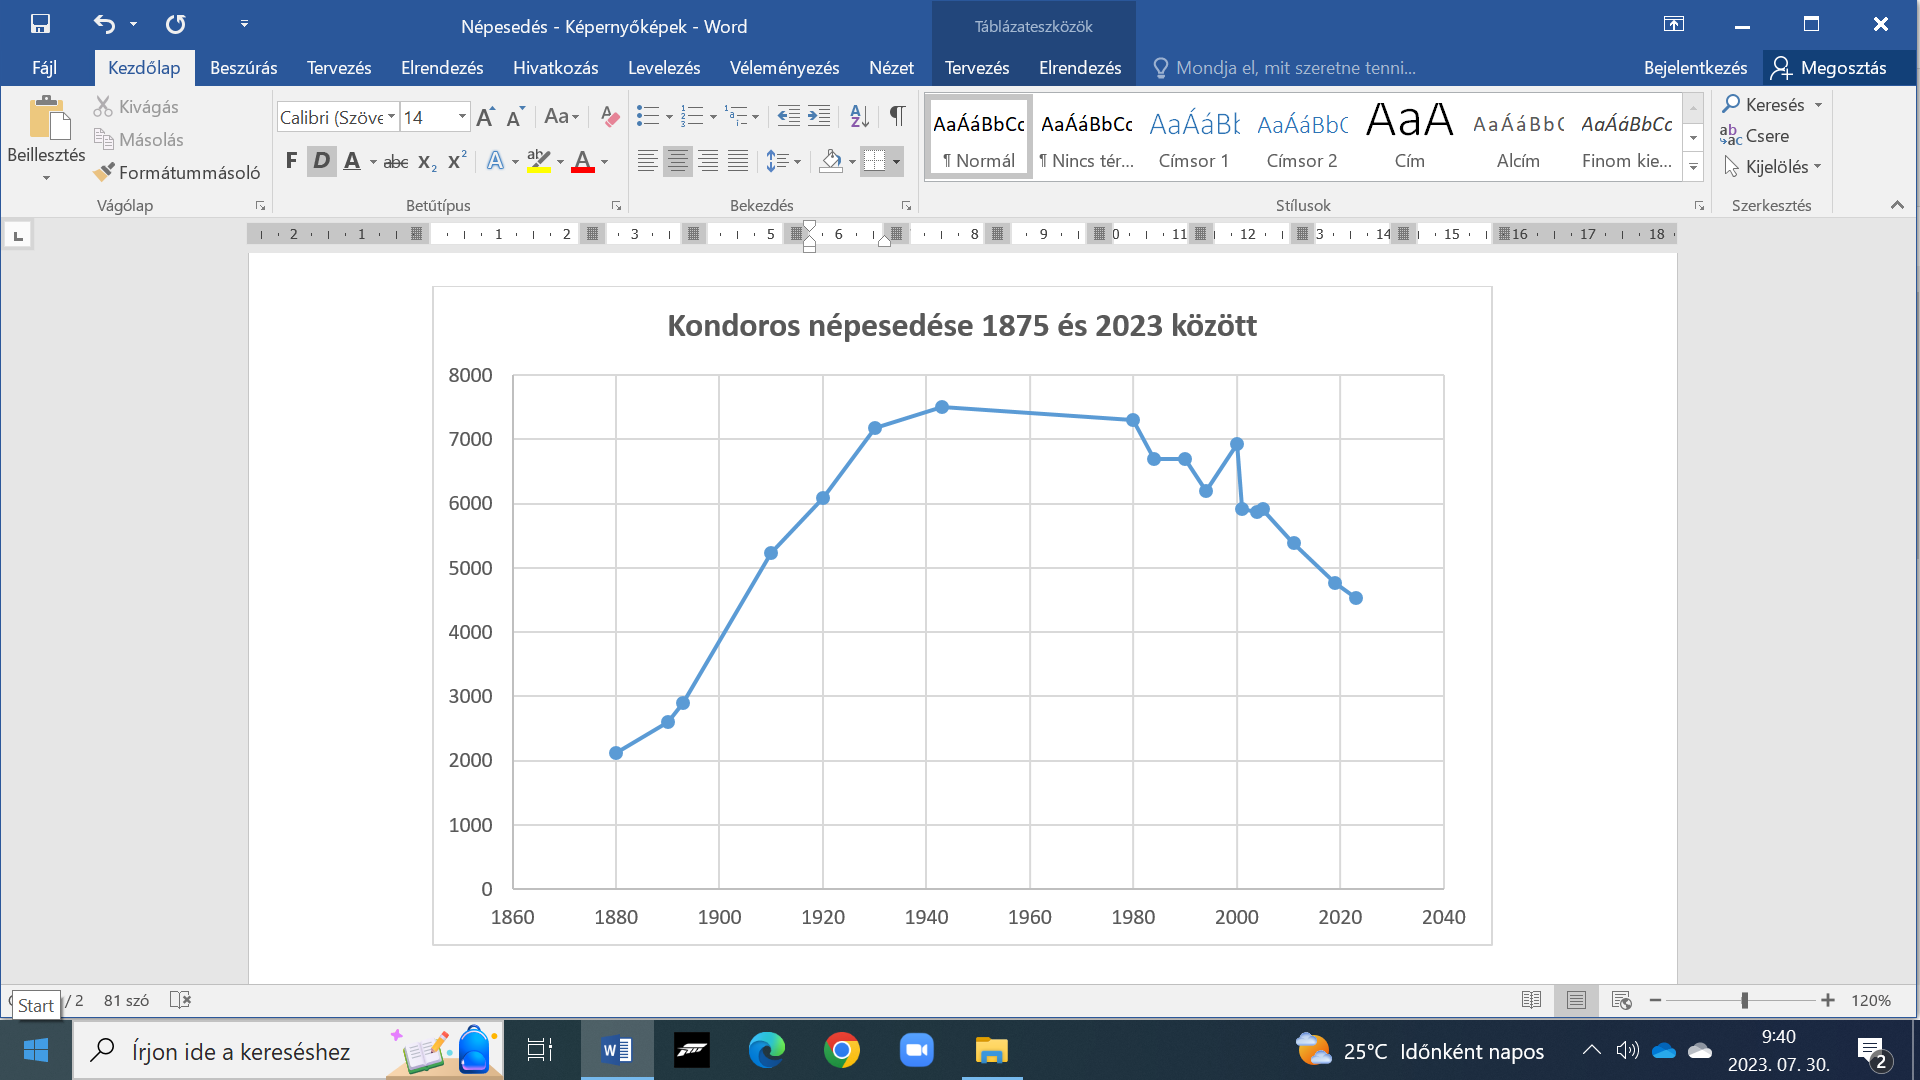Open the Aa change case dropdown
Viewport: 1920px width, 1080px height.
[562, 117]
